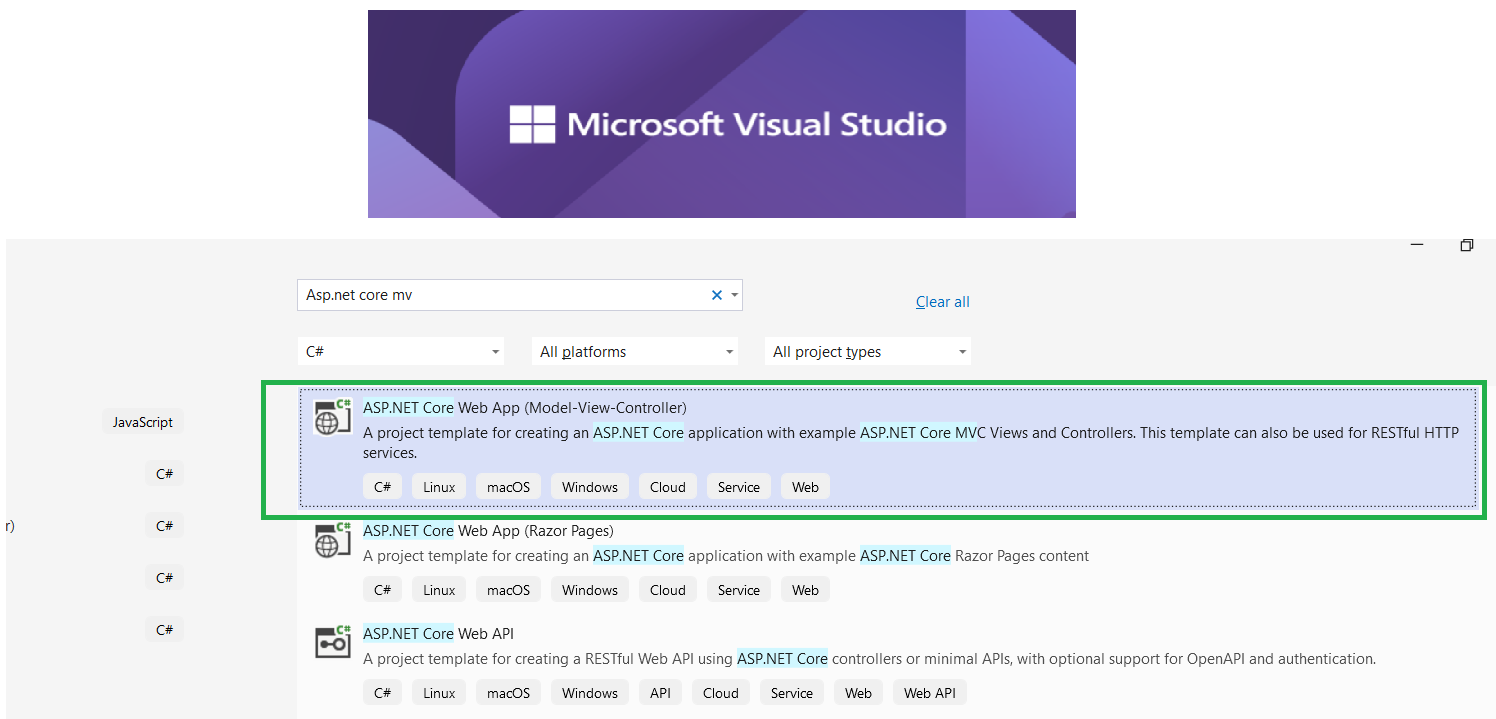
Task: Click the C# tag on the Razor Pages template
Action: pos(382,590)
